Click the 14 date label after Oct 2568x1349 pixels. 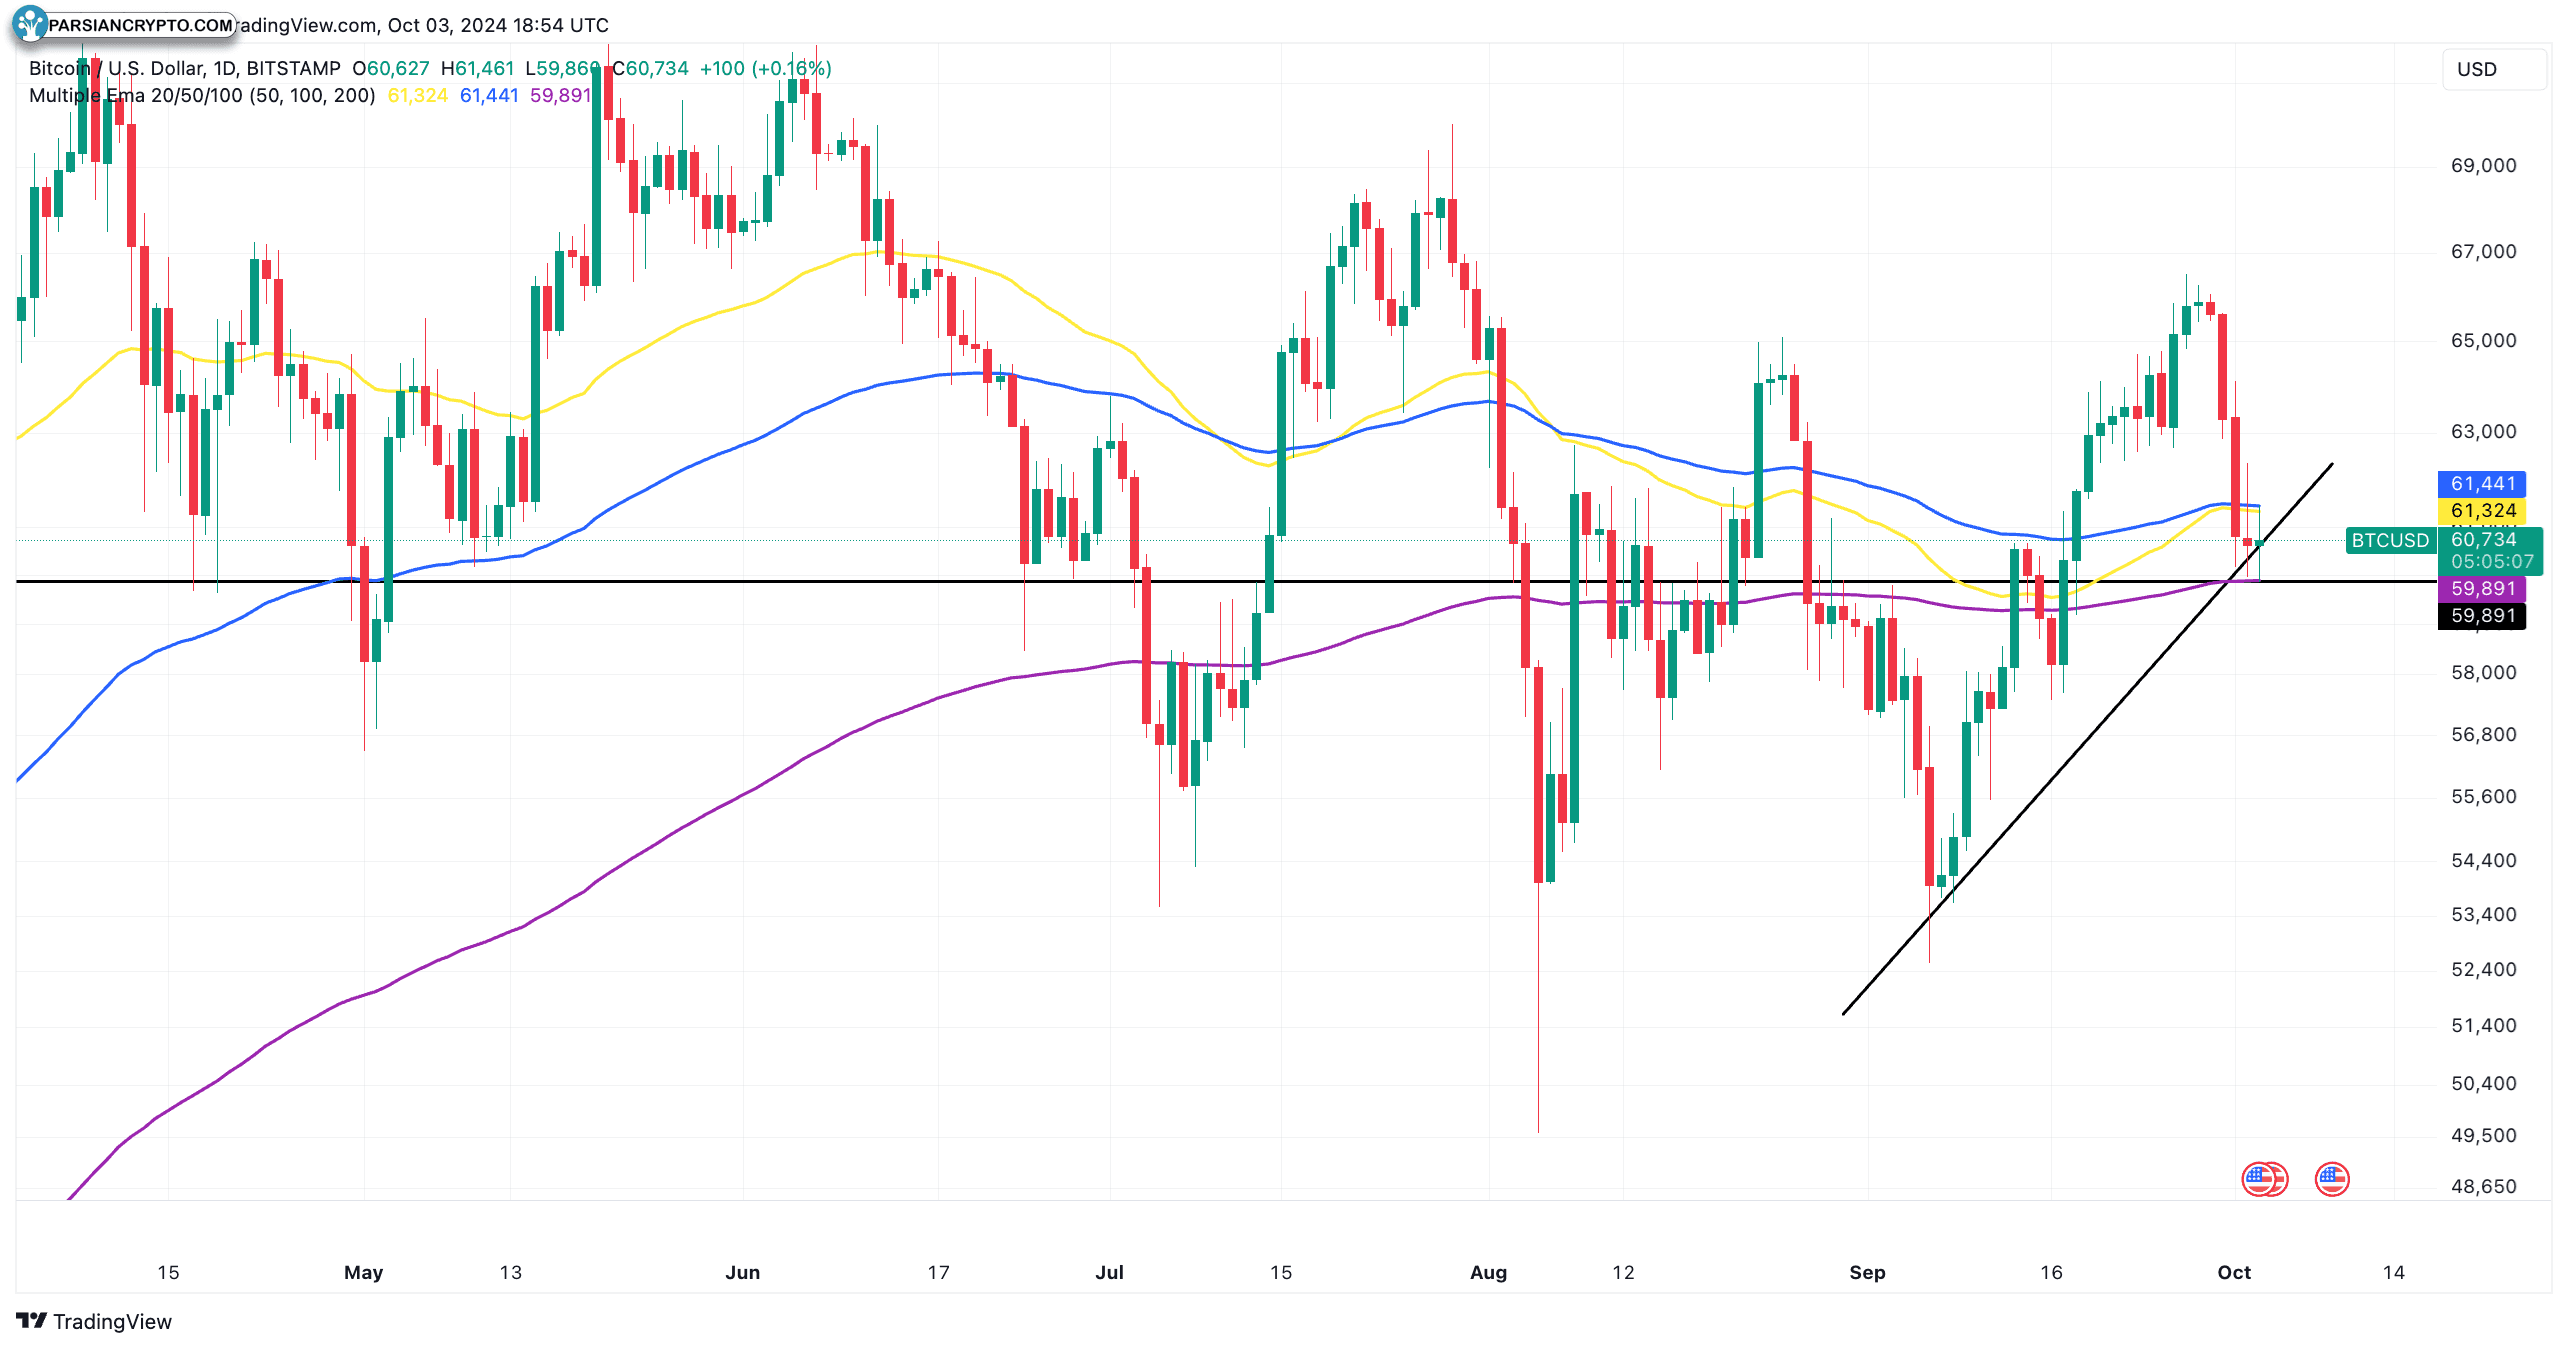[x=2393, y=1272]
